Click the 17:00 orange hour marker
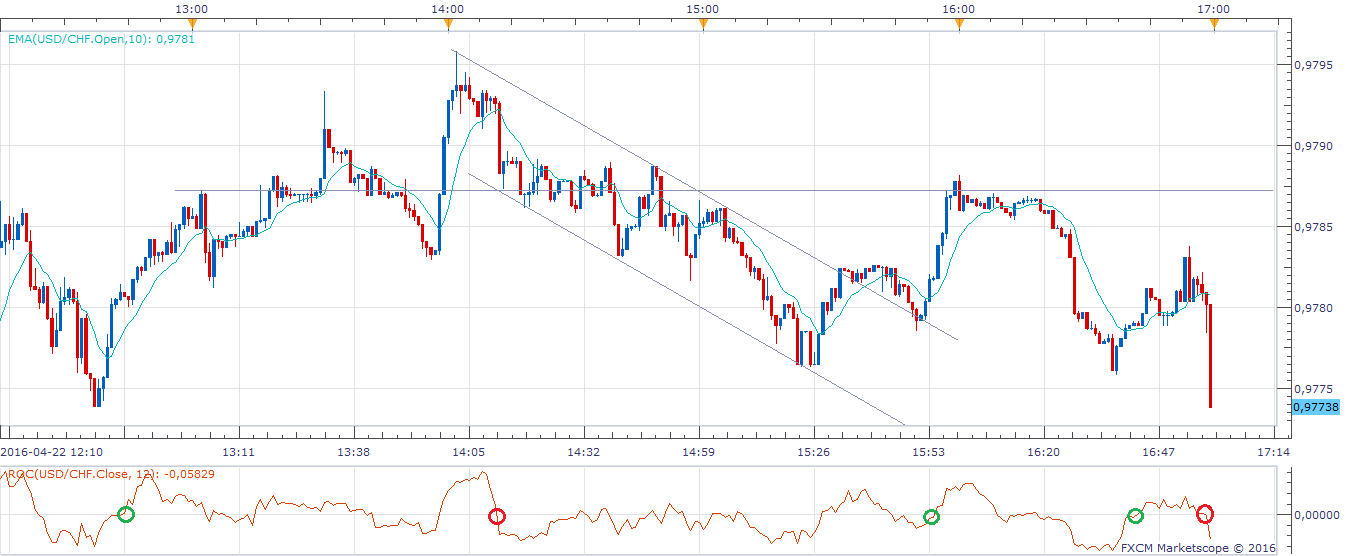This screenshot has height=556, width=1349. [x=1214, y=23]
